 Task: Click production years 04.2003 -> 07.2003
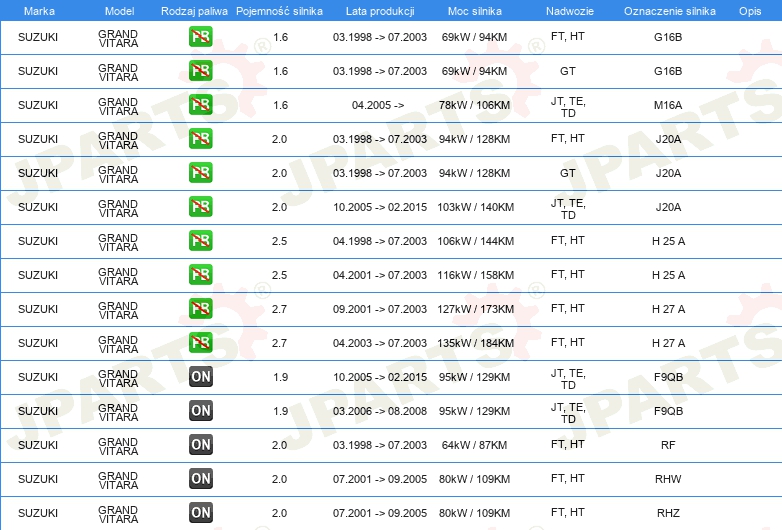click(380, 343)
